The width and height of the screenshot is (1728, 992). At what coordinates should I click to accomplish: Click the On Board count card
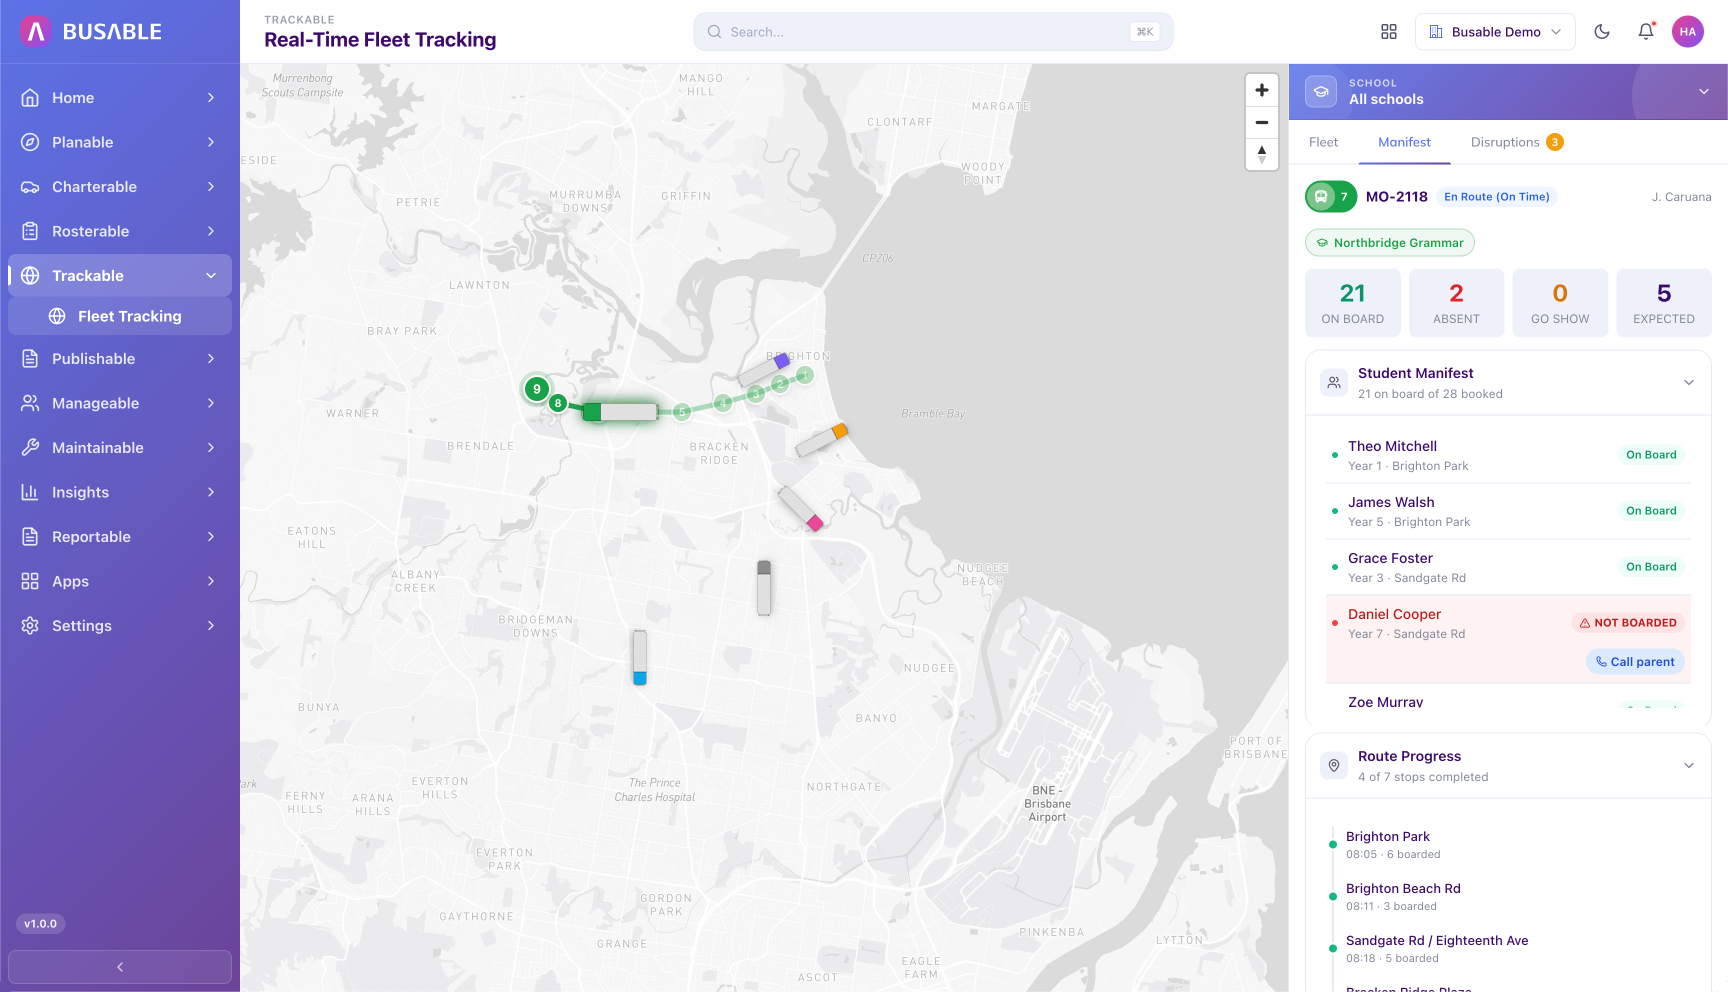1352,303
